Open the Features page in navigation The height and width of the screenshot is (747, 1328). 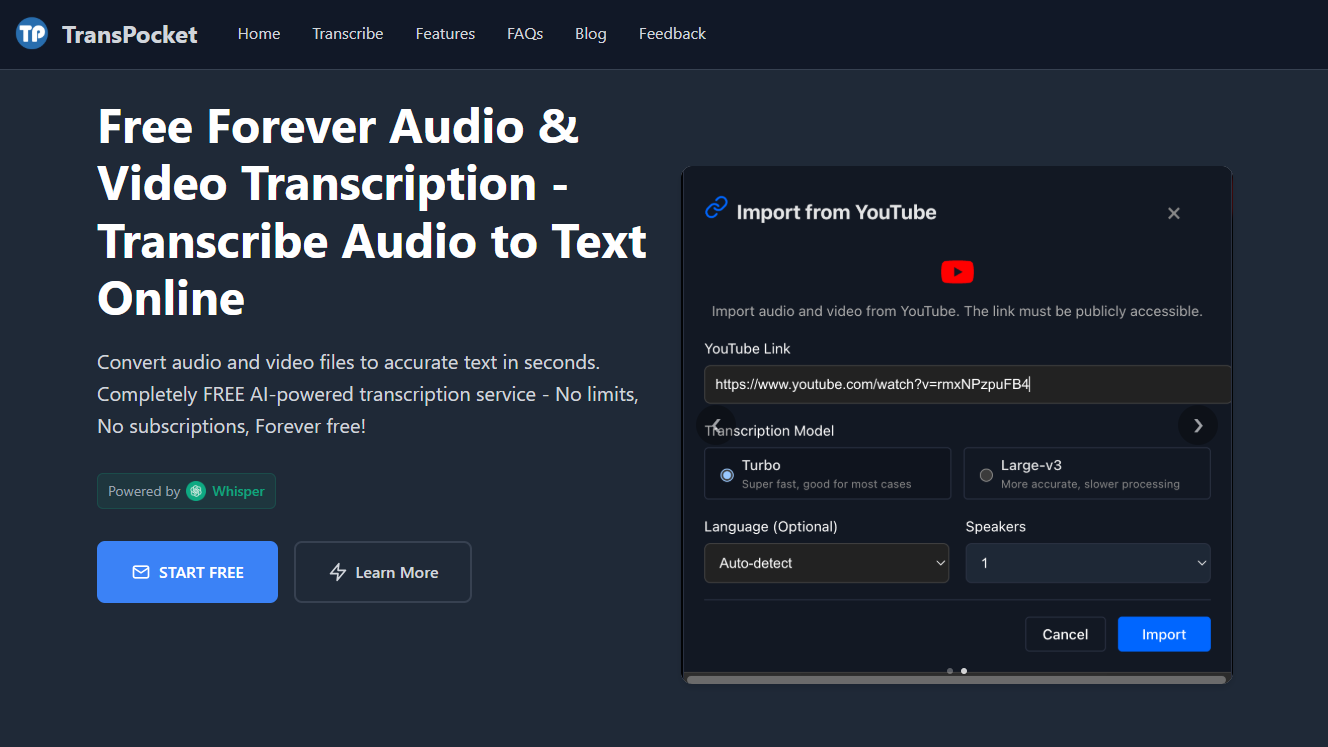pos(445,34)
